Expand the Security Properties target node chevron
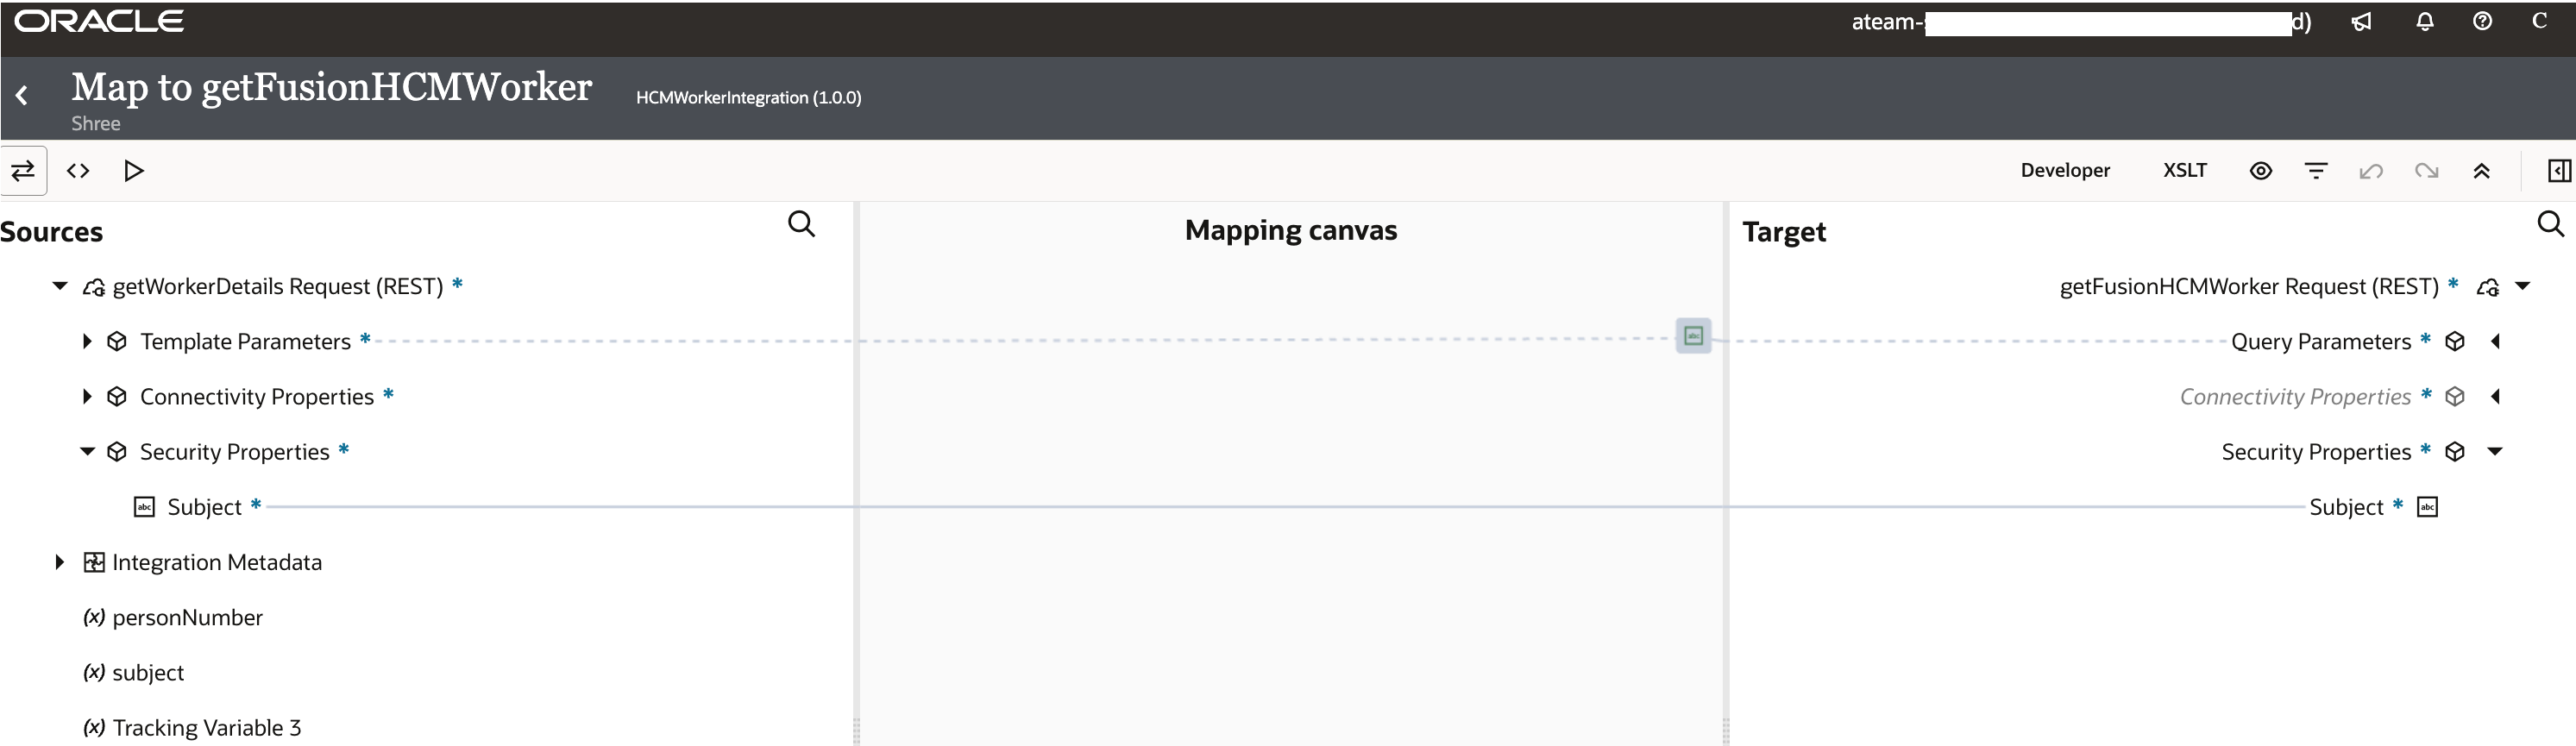 point(2496,452)
